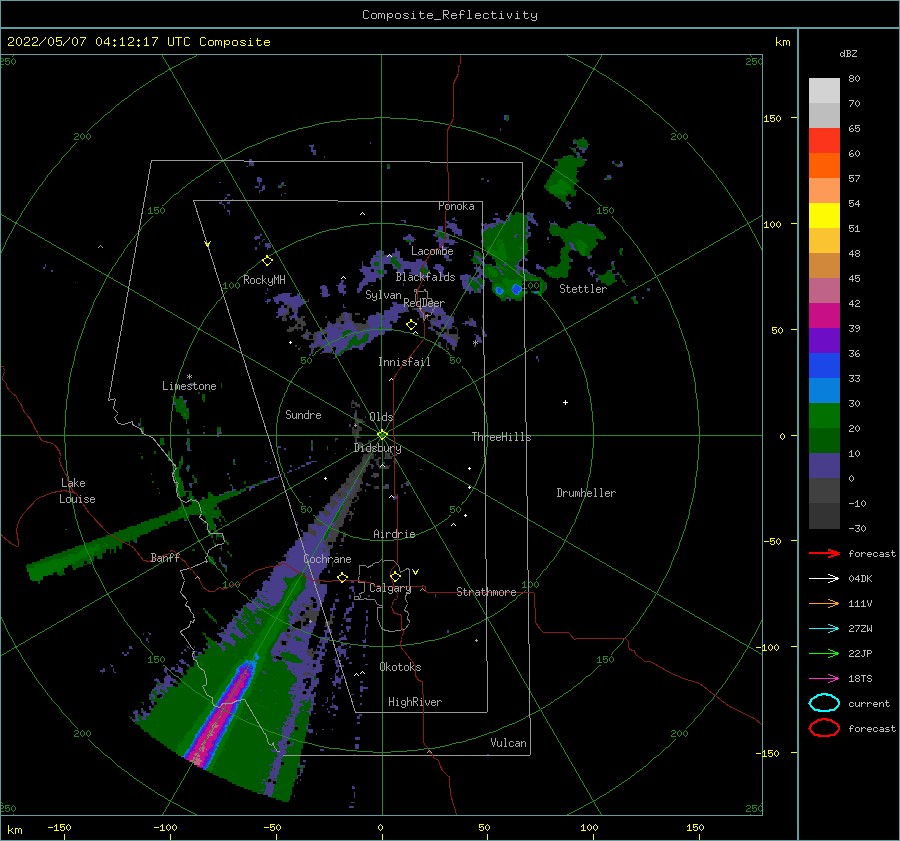
Task: Click the Airdrie city label
Action: point(394,534)
